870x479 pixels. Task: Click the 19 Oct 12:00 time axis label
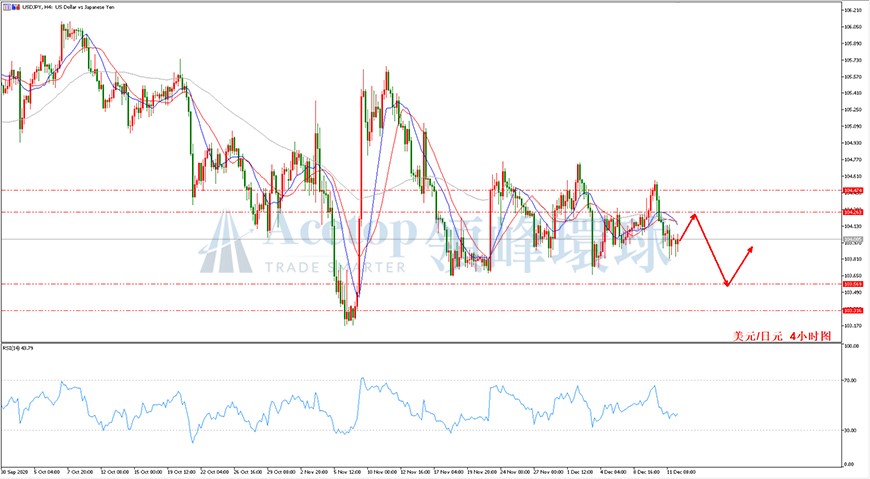point(182,472)
